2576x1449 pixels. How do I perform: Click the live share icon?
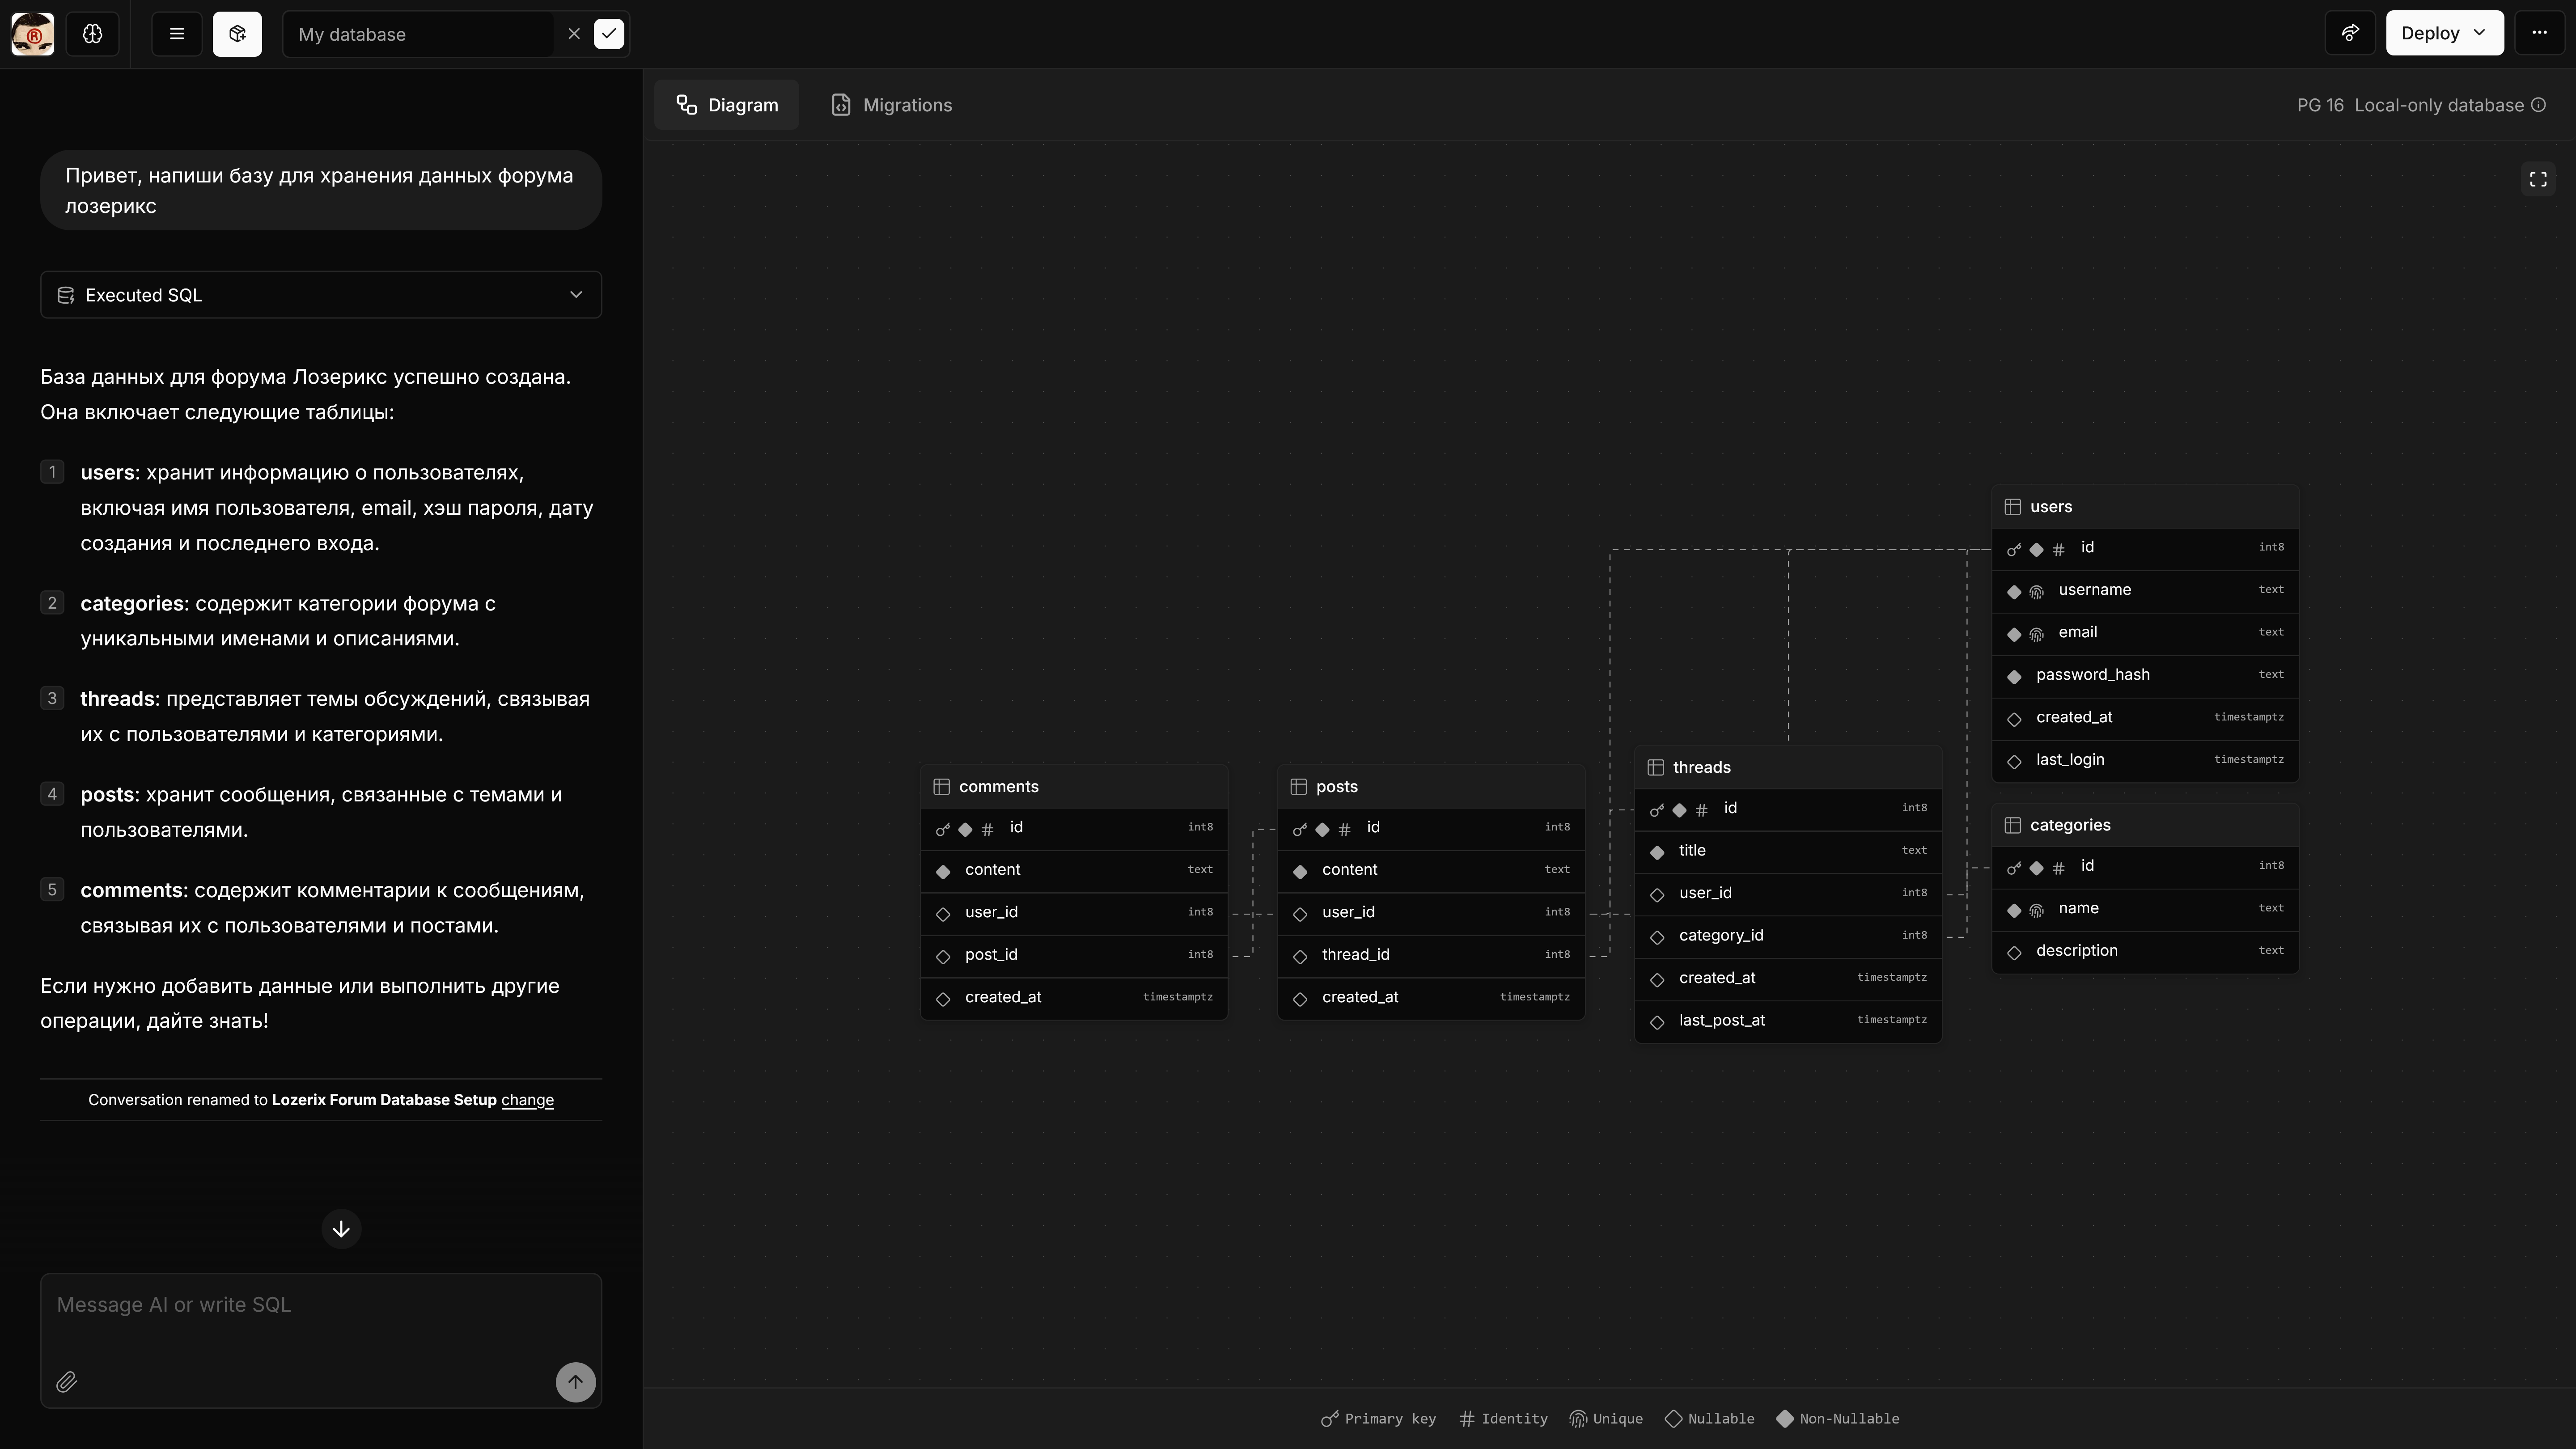click(2350, 33)
